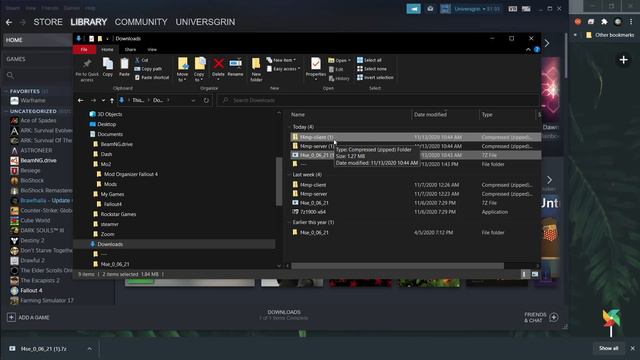
Task: Click the Copy ribbon icon
Action: click(108, 67)
